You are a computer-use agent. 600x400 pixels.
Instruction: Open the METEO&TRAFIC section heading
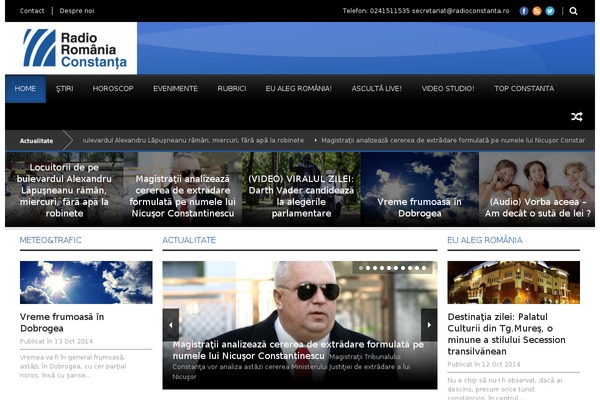point(51,240)
